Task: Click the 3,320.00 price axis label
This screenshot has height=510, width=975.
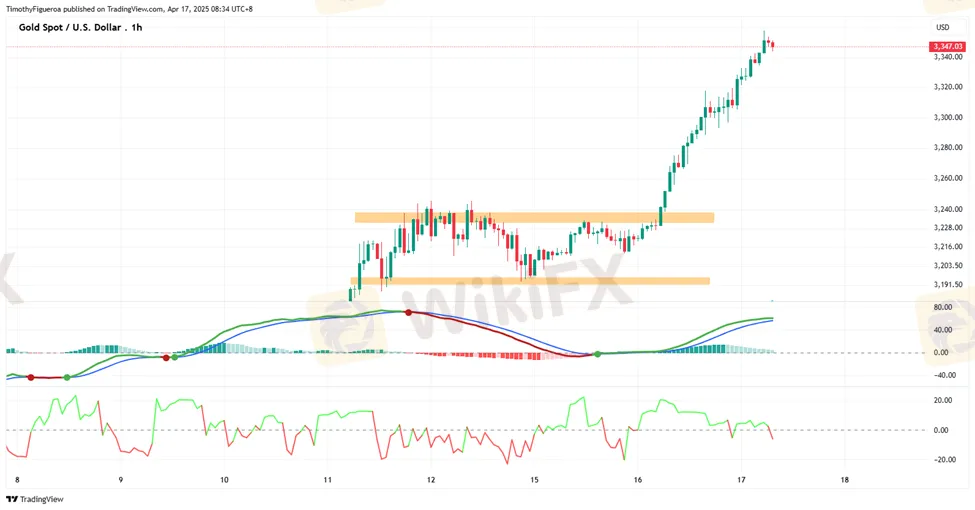Action: [948, 87]
